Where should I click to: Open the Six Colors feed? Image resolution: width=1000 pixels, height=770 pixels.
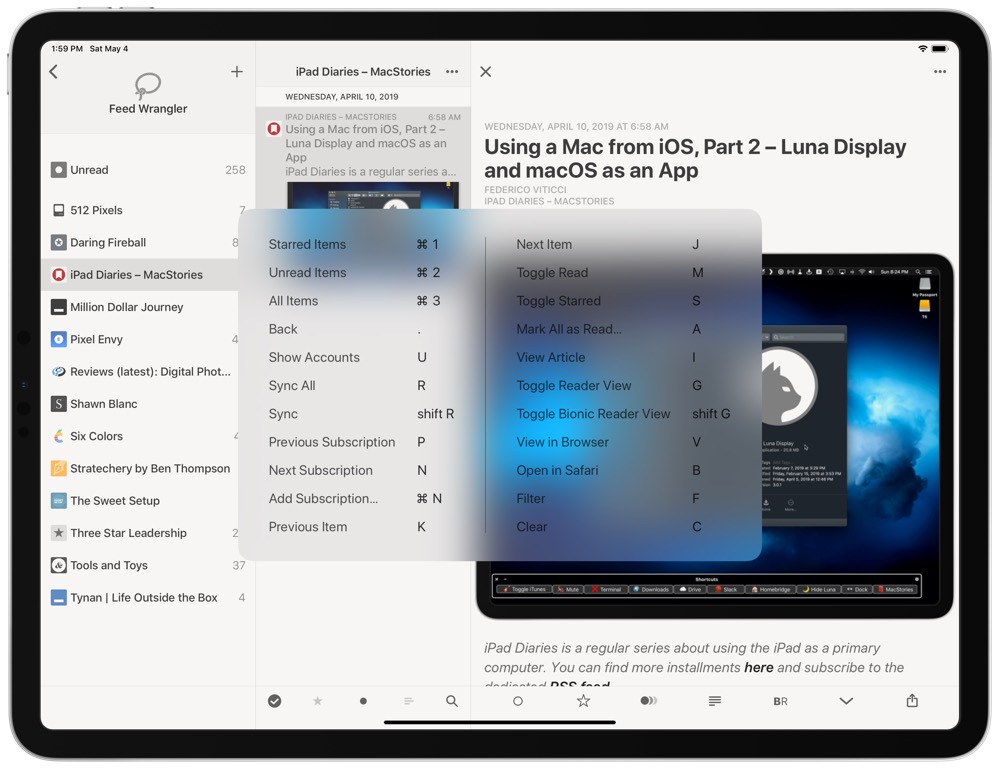pos(148,436)
